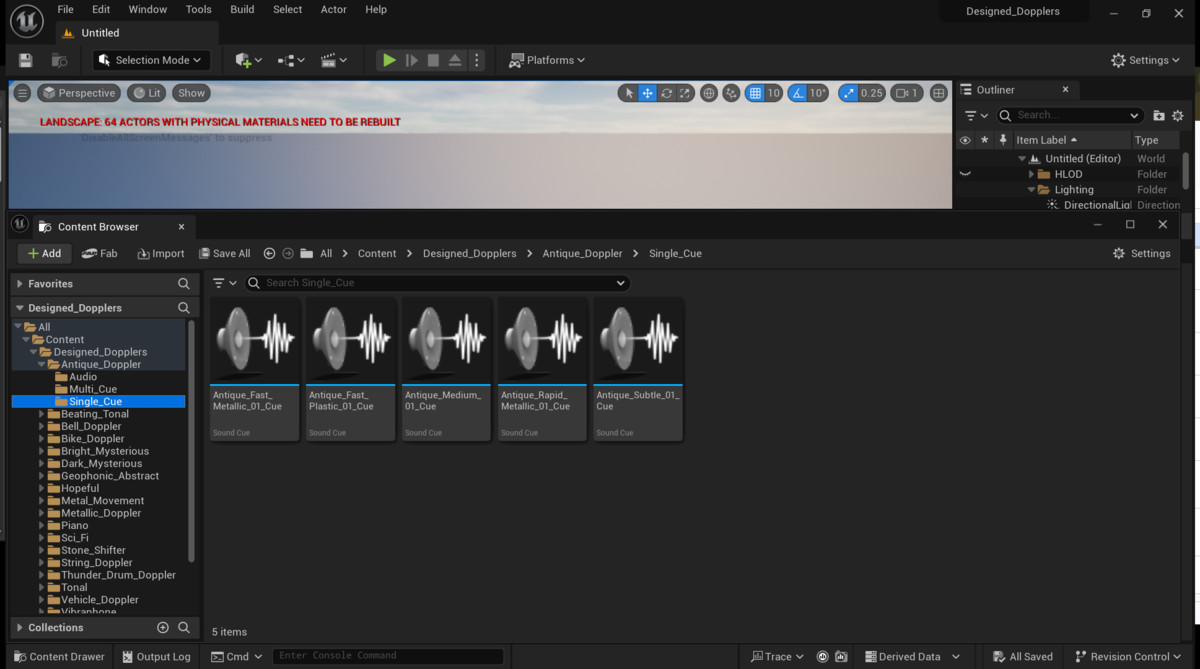This screenshot has width=1200, height=669.
Task: Click the Save icon in the main toolbar
Action: point(26,60)
